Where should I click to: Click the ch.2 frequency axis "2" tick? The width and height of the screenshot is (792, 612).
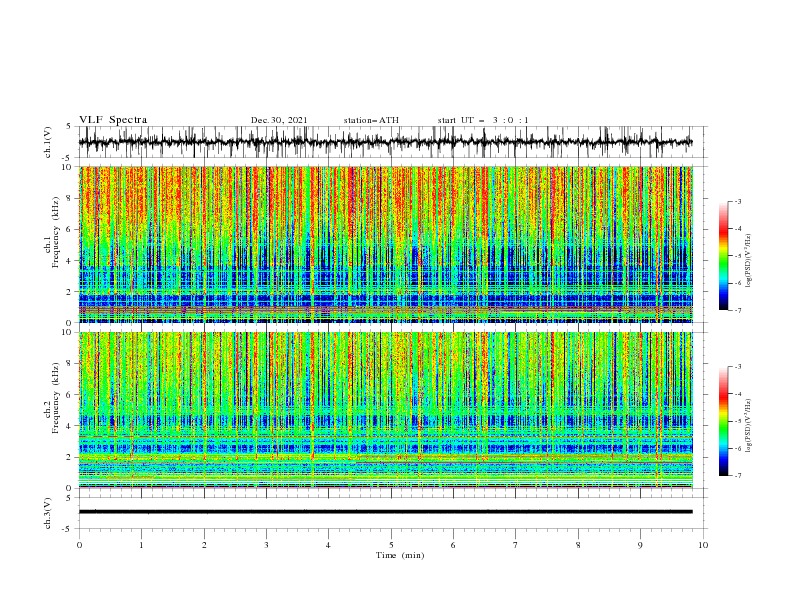[x=70, y=457]
